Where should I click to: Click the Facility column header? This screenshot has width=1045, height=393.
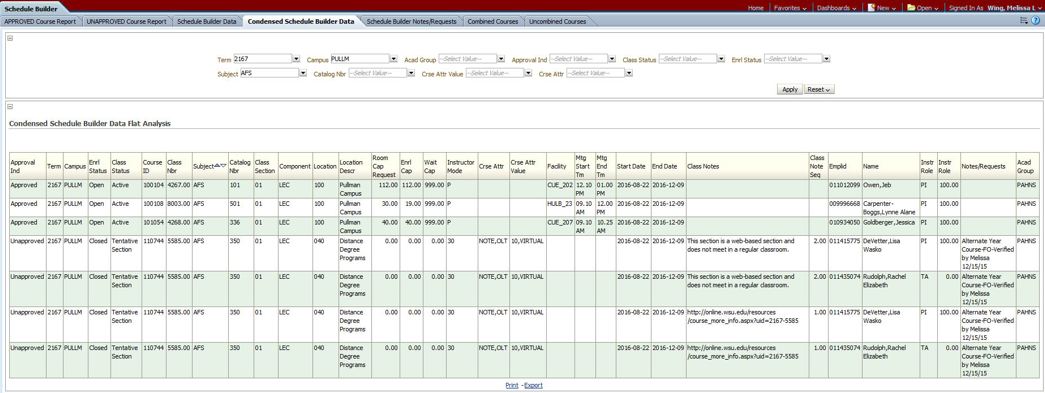[x=559, y=165]
